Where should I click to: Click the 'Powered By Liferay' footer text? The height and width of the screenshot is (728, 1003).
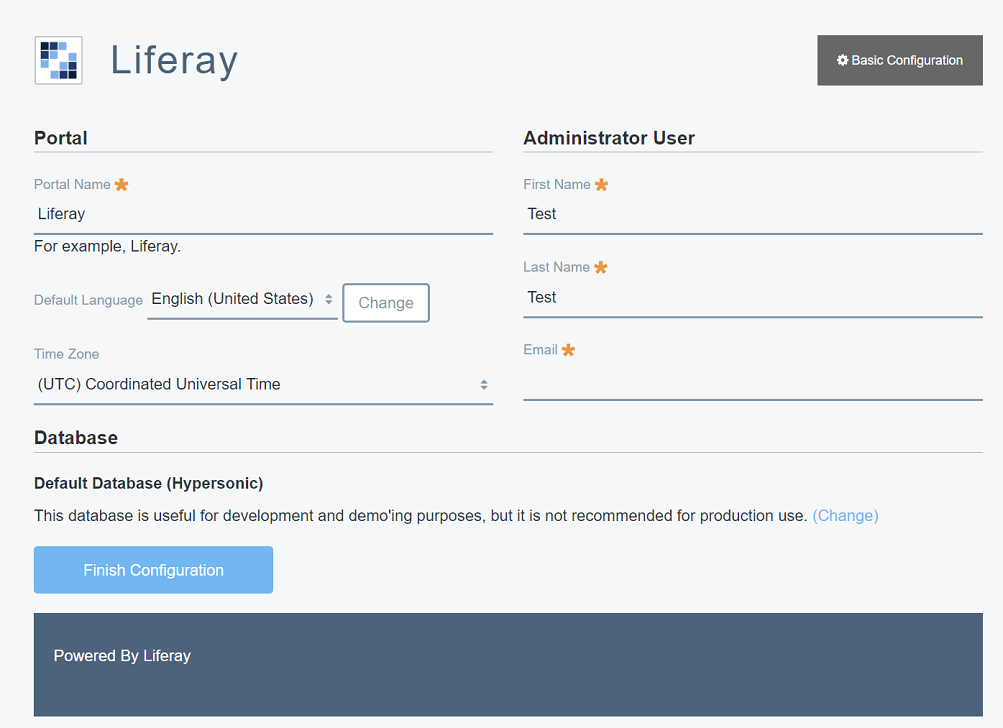tap(122, 656)
